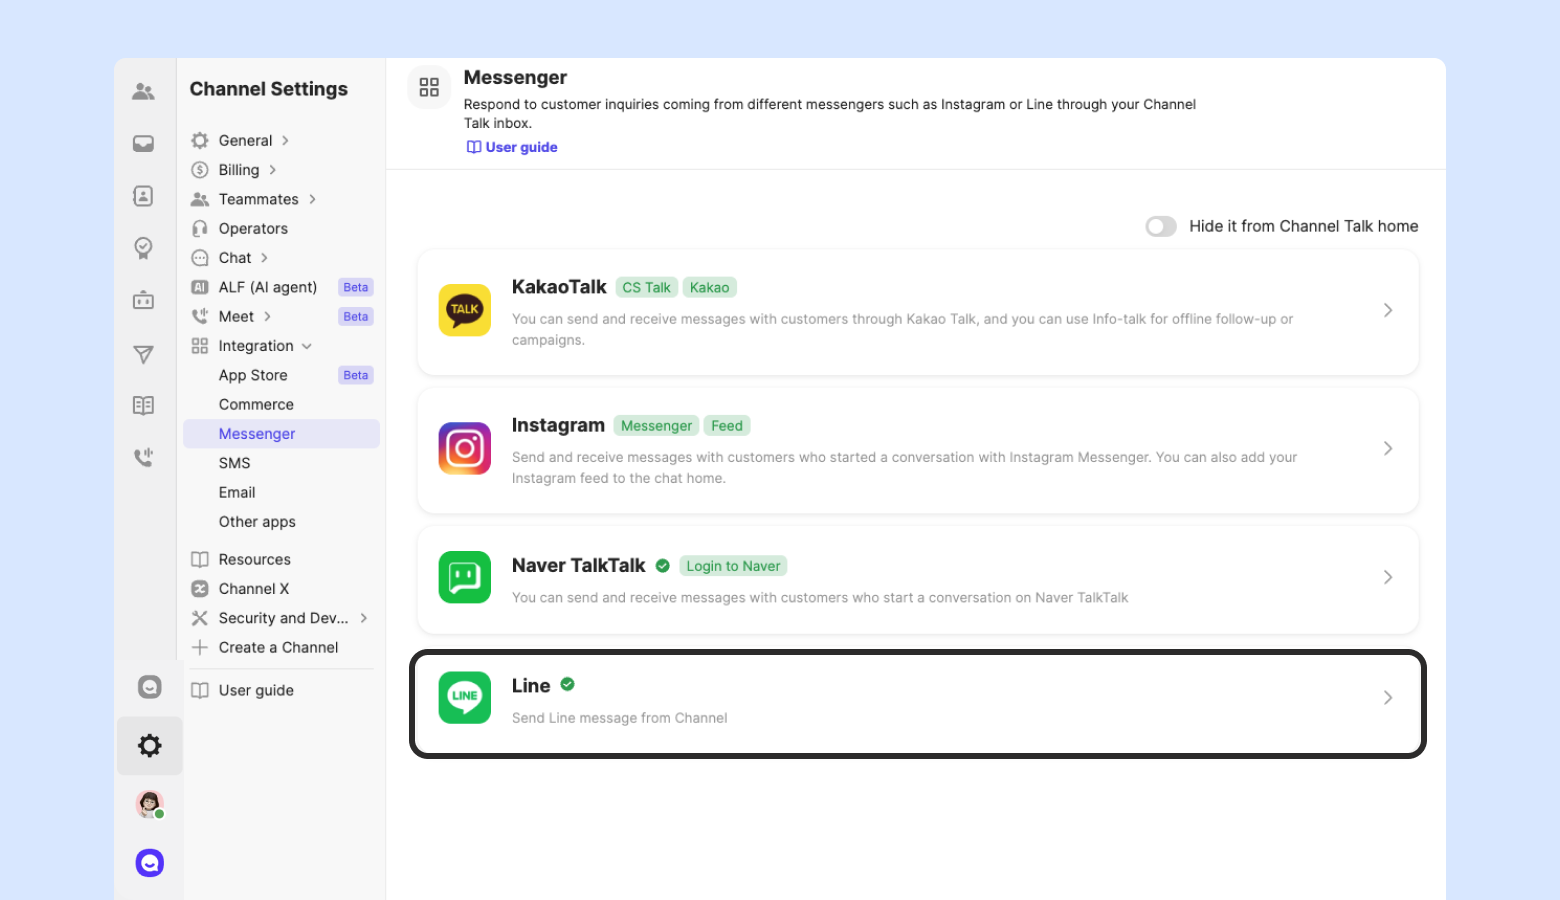
Task: Expand the Meet settings chevron
Action: tap(267, 317)
